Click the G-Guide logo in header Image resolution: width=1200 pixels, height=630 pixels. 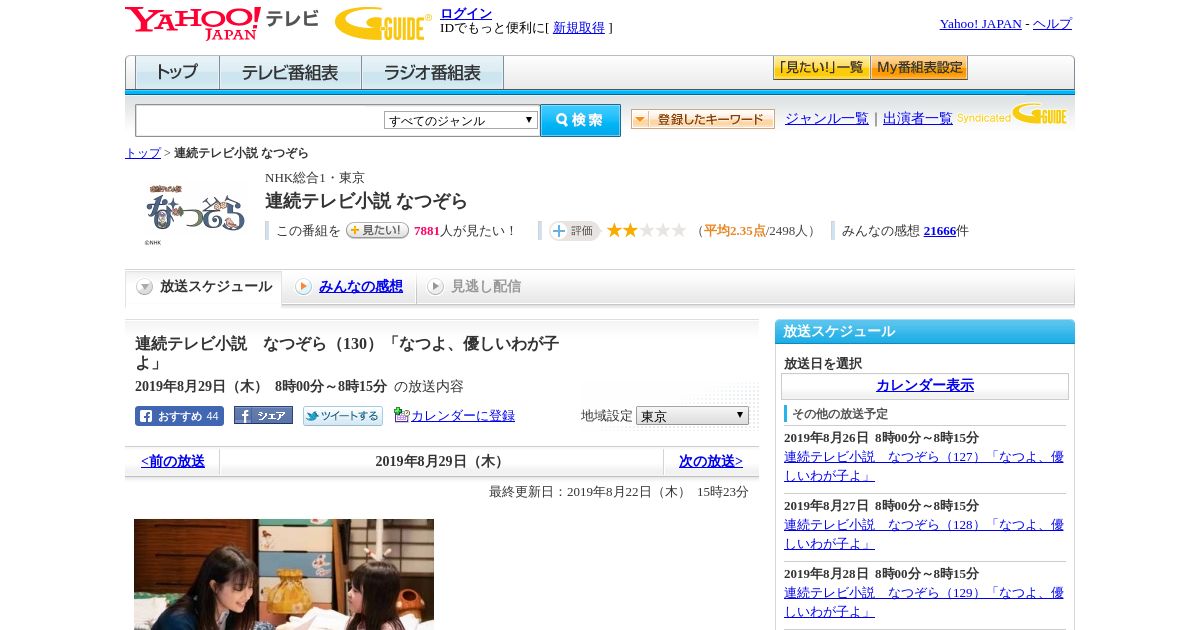(x=383, y=23)
